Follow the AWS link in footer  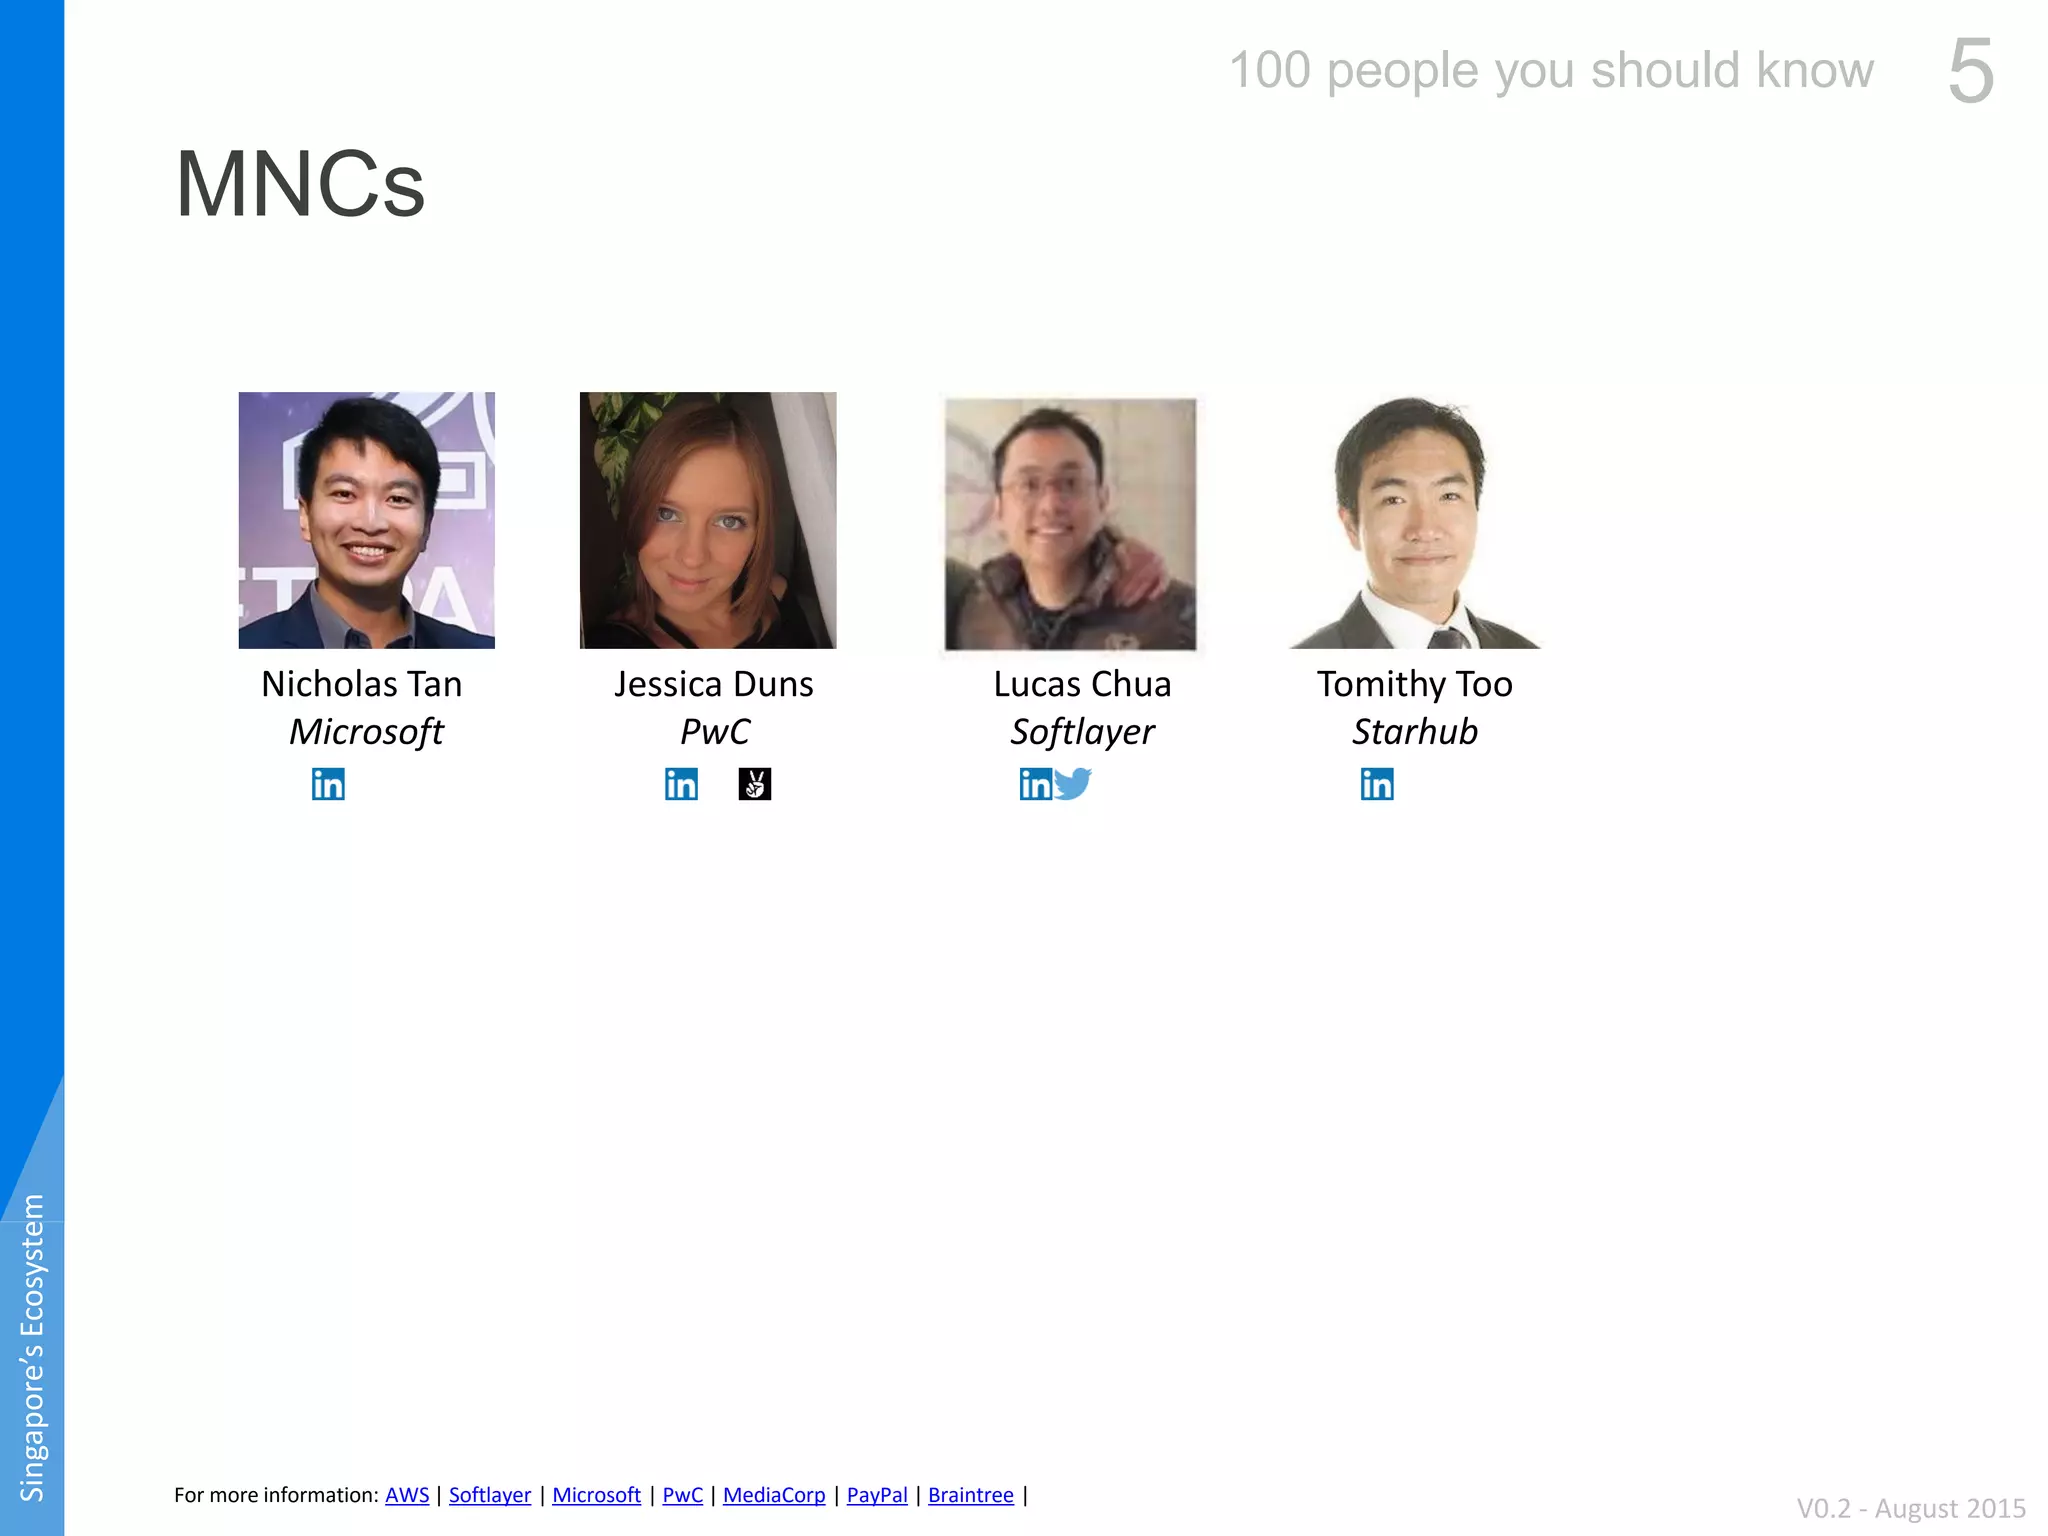coord(407,1495)
